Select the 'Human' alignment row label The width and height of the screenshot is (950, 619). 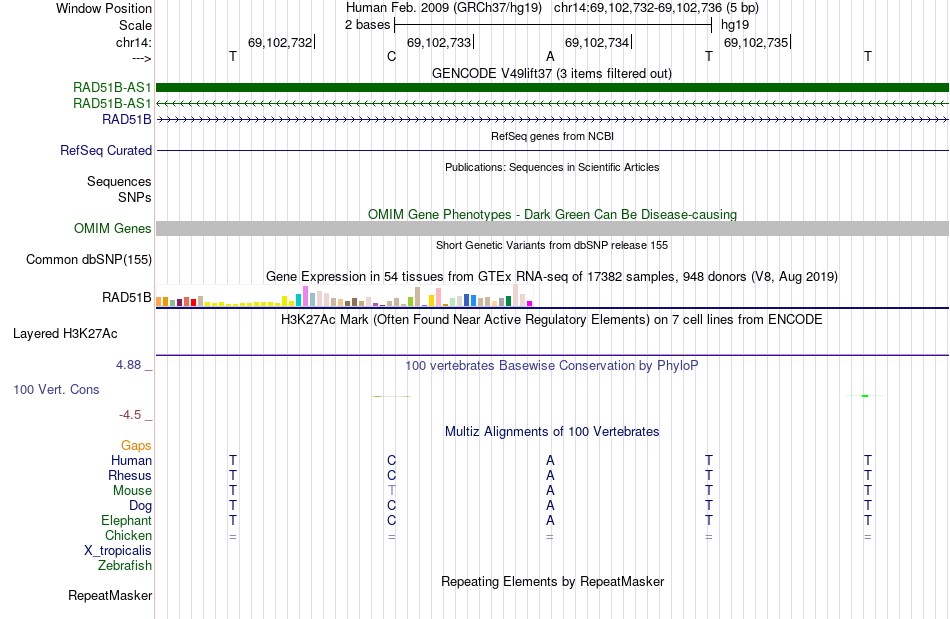(131, 460)
